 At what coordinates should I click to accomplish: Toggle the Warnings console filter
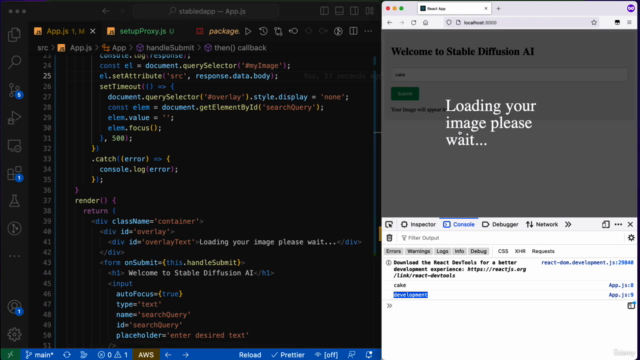pos(418,251)
